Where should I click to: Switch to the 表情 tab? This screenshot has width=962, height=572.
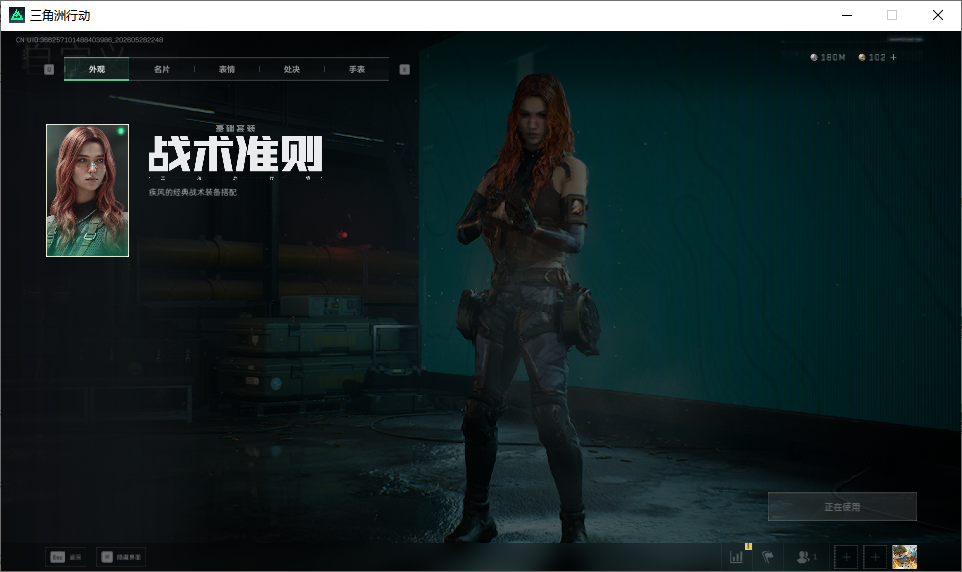click(x=226, y=69)
